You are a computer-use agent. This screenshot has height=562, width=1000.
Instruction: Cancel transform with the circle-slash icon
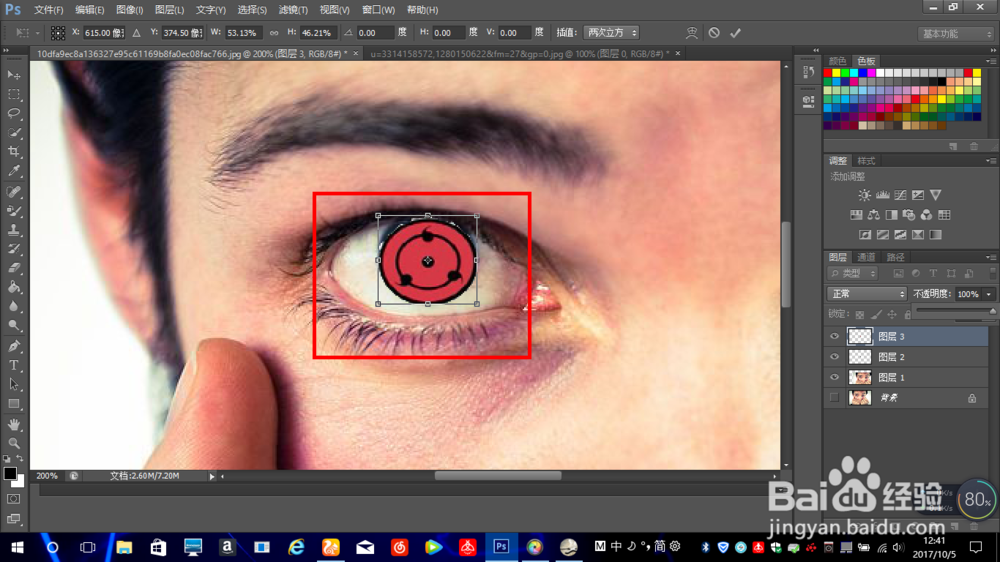[x=714, y=33]
